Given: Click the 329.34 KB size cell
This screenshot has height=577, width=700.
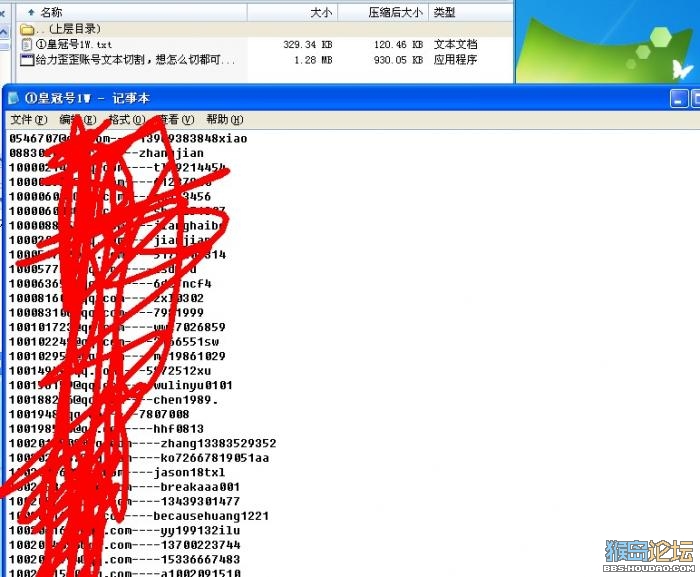Looking at the screenshot, I should pyautogui.click(x=308, y=45).
